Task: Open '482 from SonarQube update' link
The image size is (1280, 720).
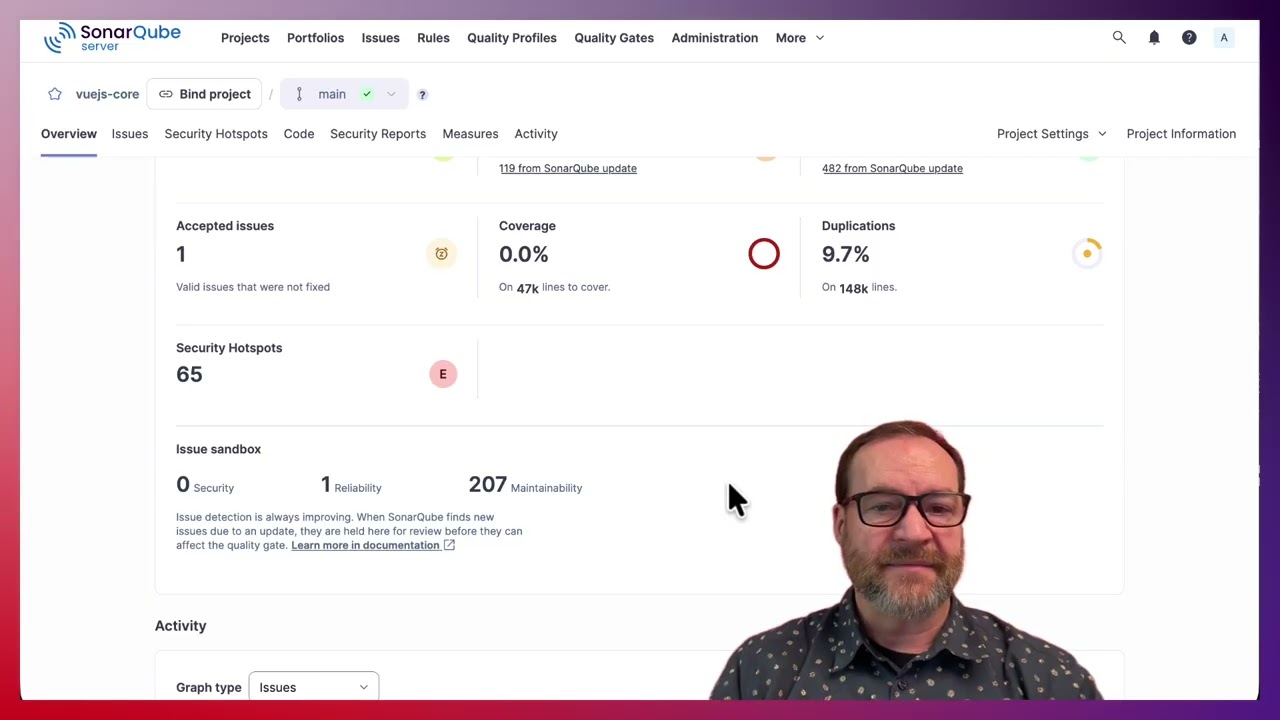Action: [x=892, y=168]
